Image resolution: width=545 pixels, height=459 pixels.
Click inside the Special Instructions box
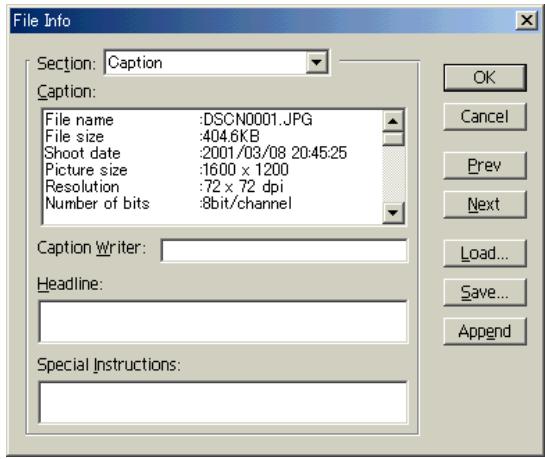(x=223, y=402)
